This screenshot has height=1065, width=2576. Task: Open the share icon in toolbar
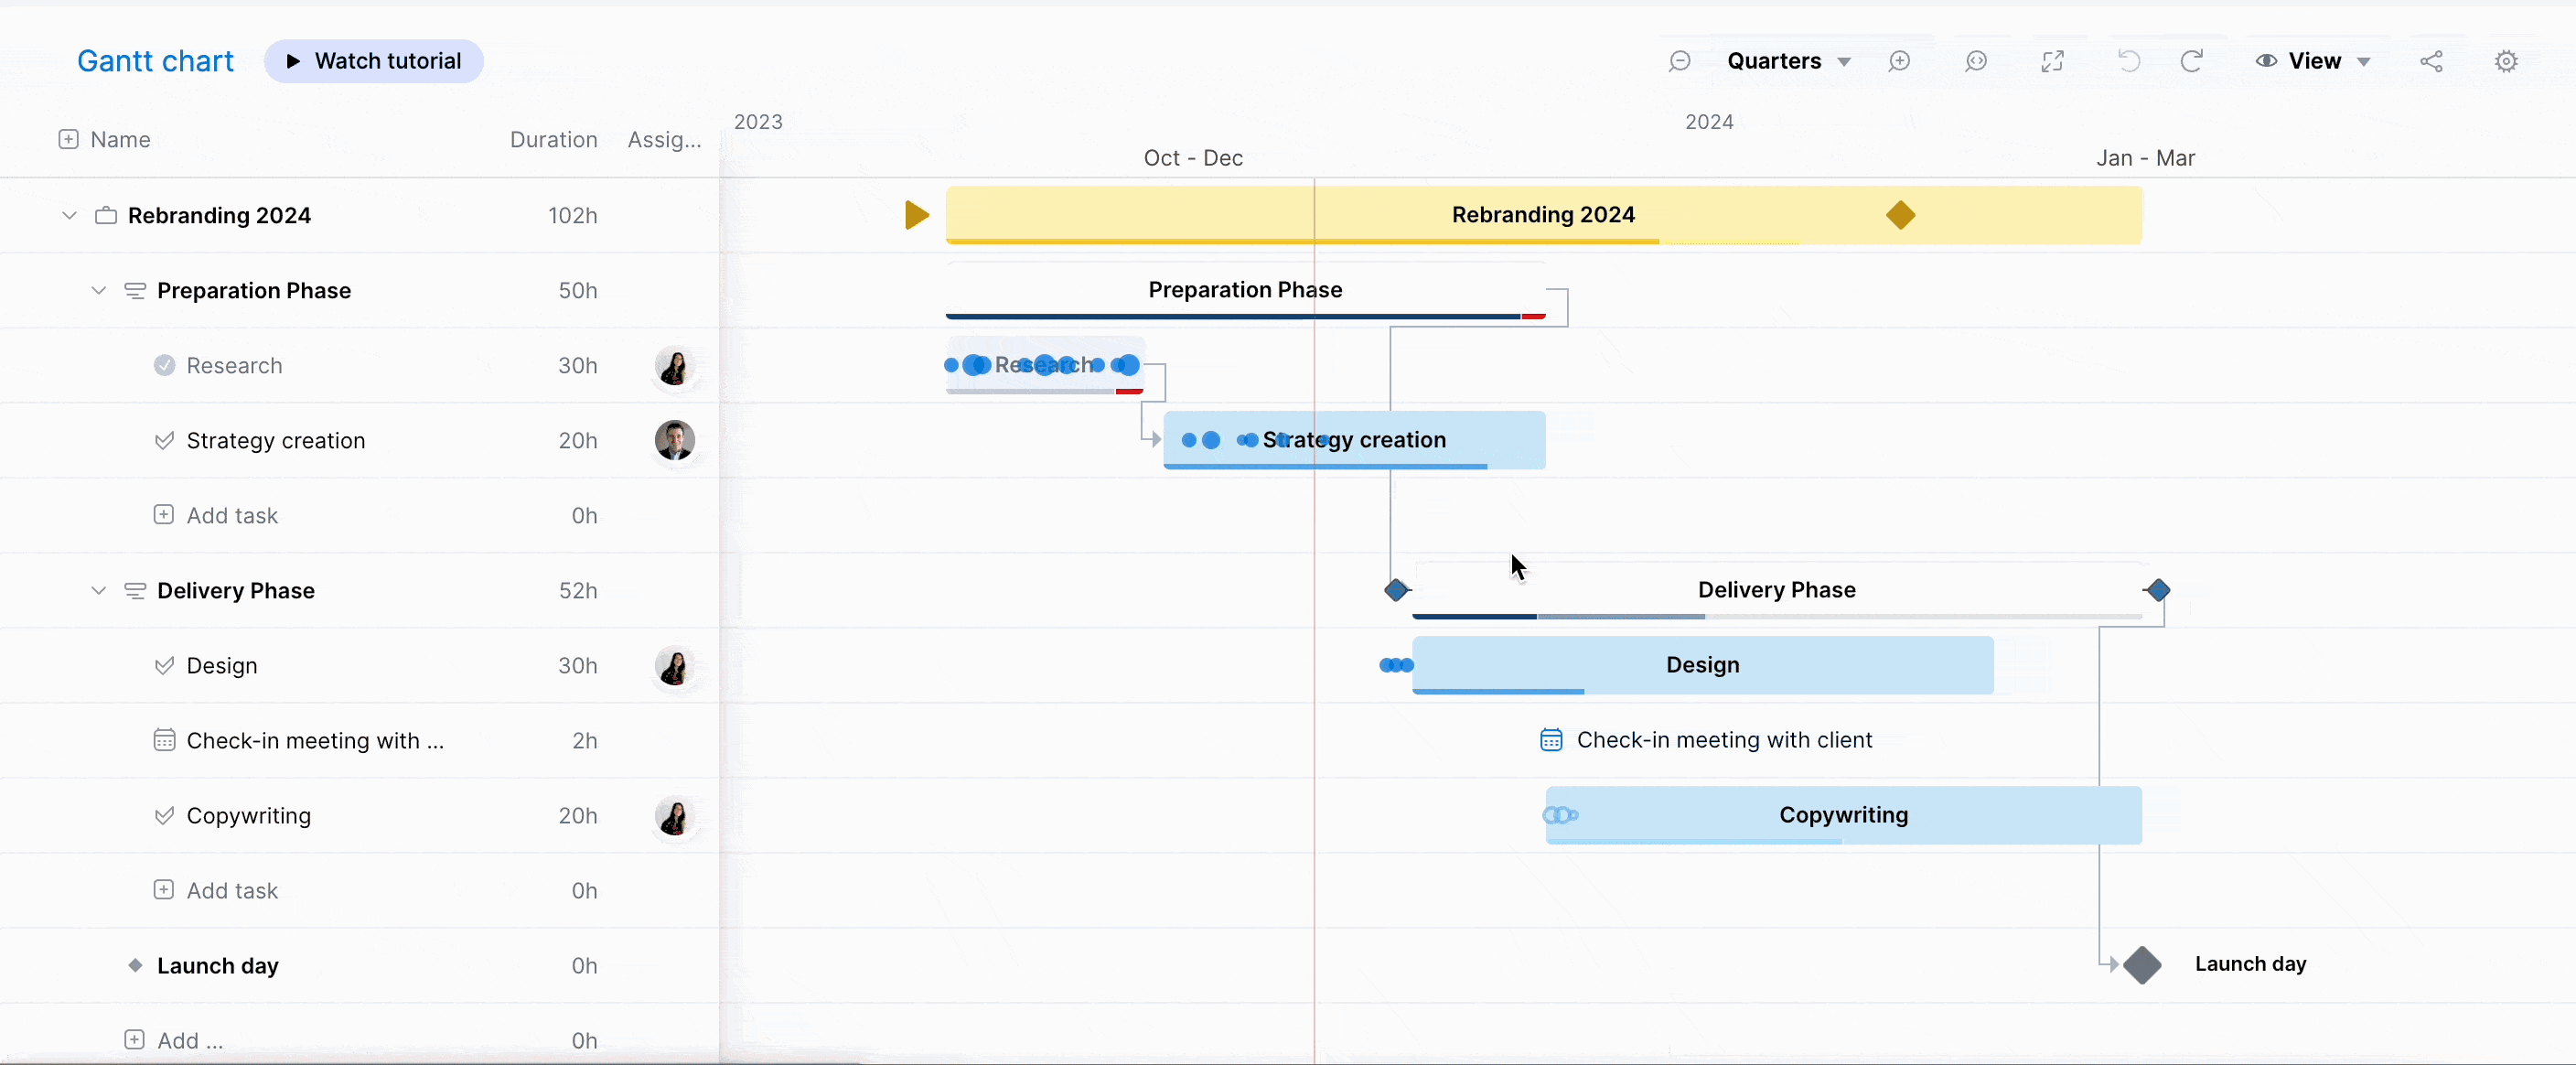point(2431,61)
